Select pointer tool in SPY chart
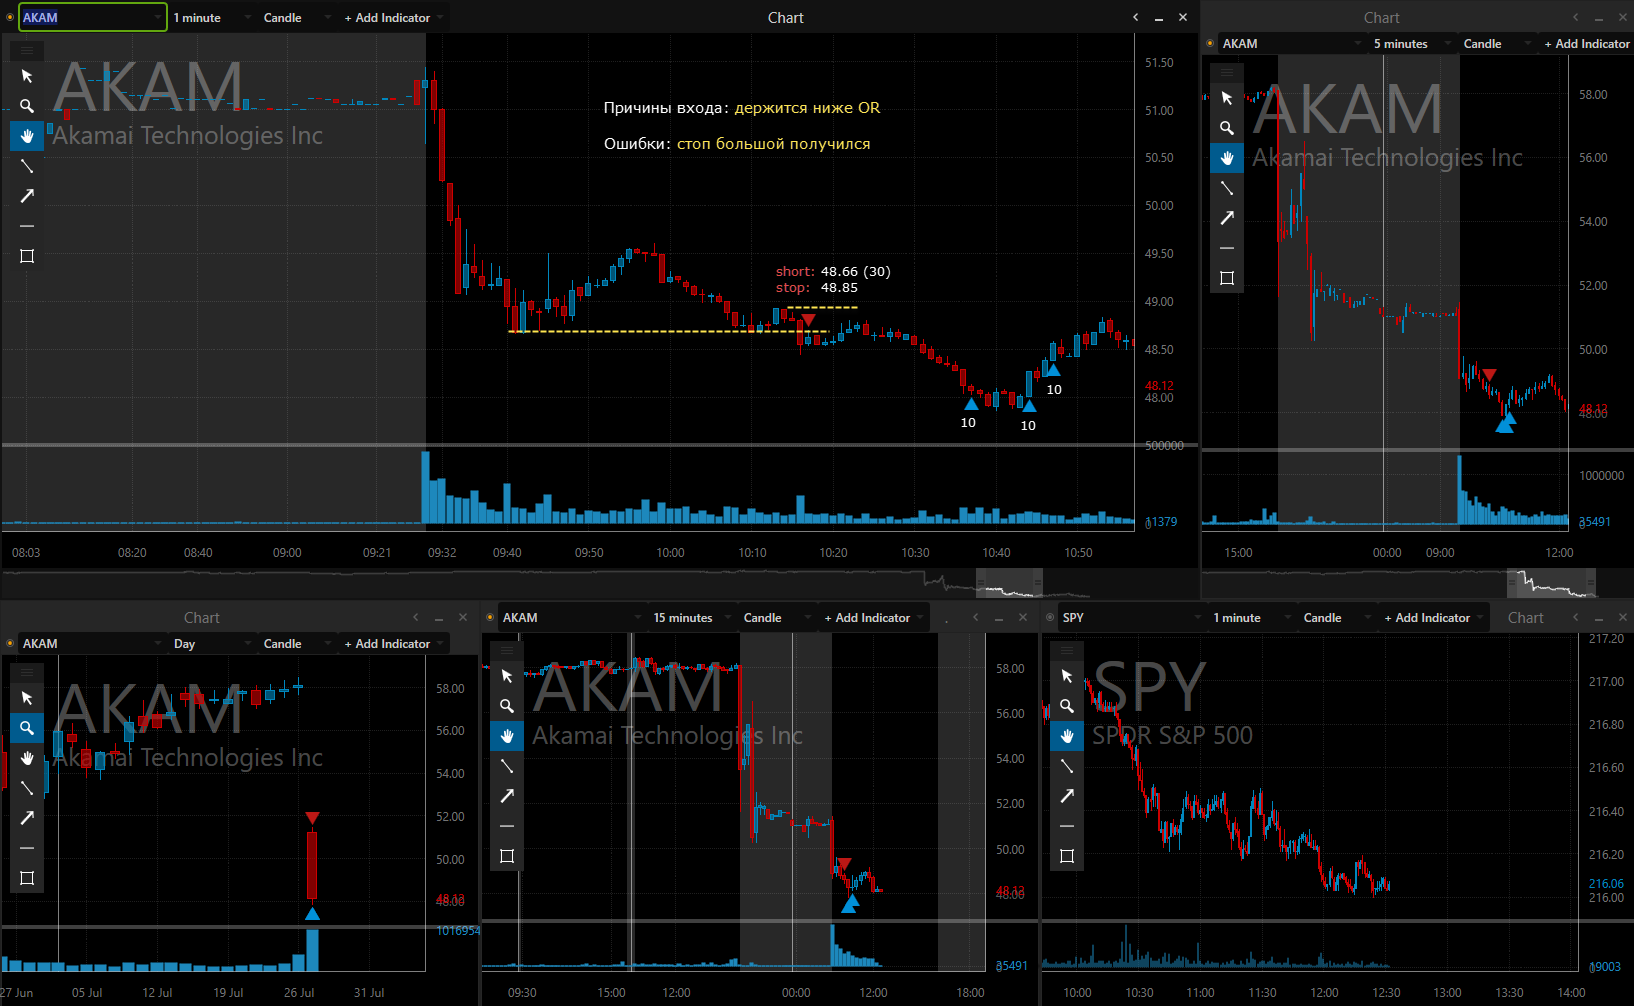 pos(1067,676)
